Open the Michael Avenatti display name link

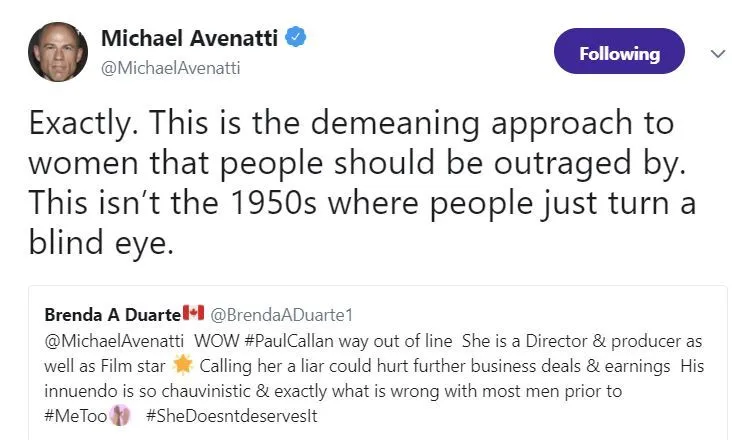190,40
